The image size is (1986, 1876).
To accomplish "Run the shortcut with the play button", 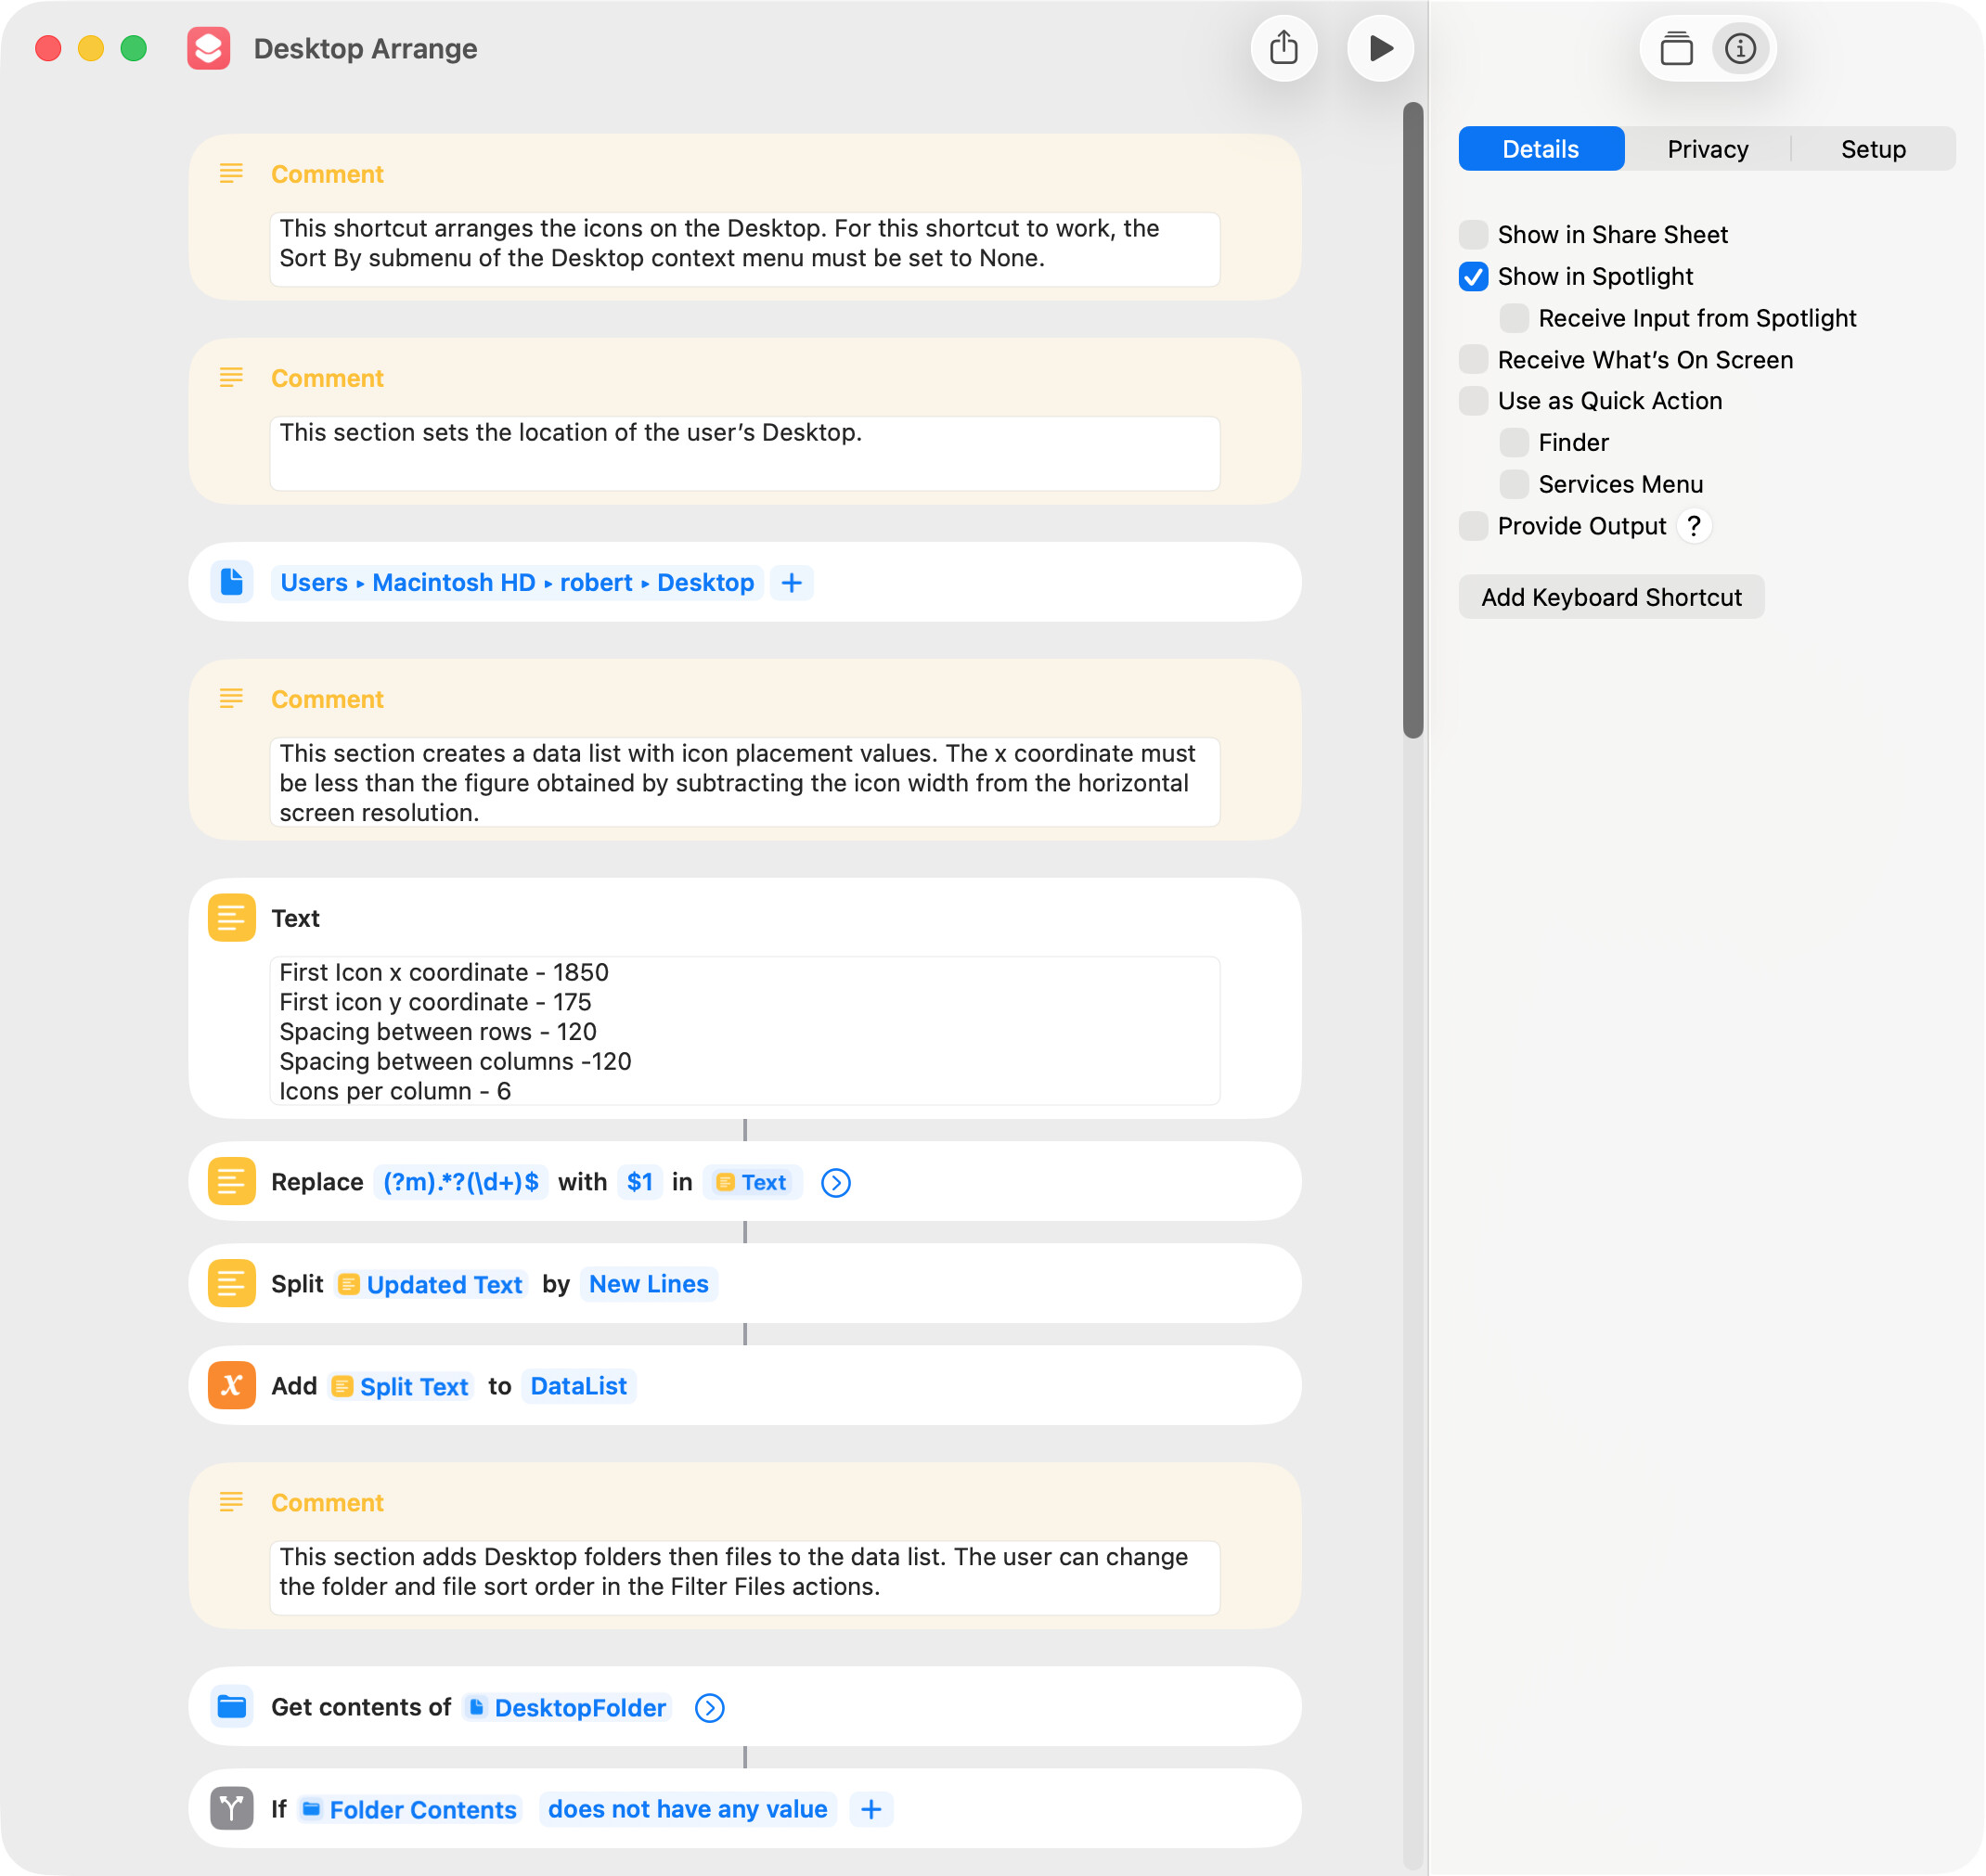I will 1380,48.
